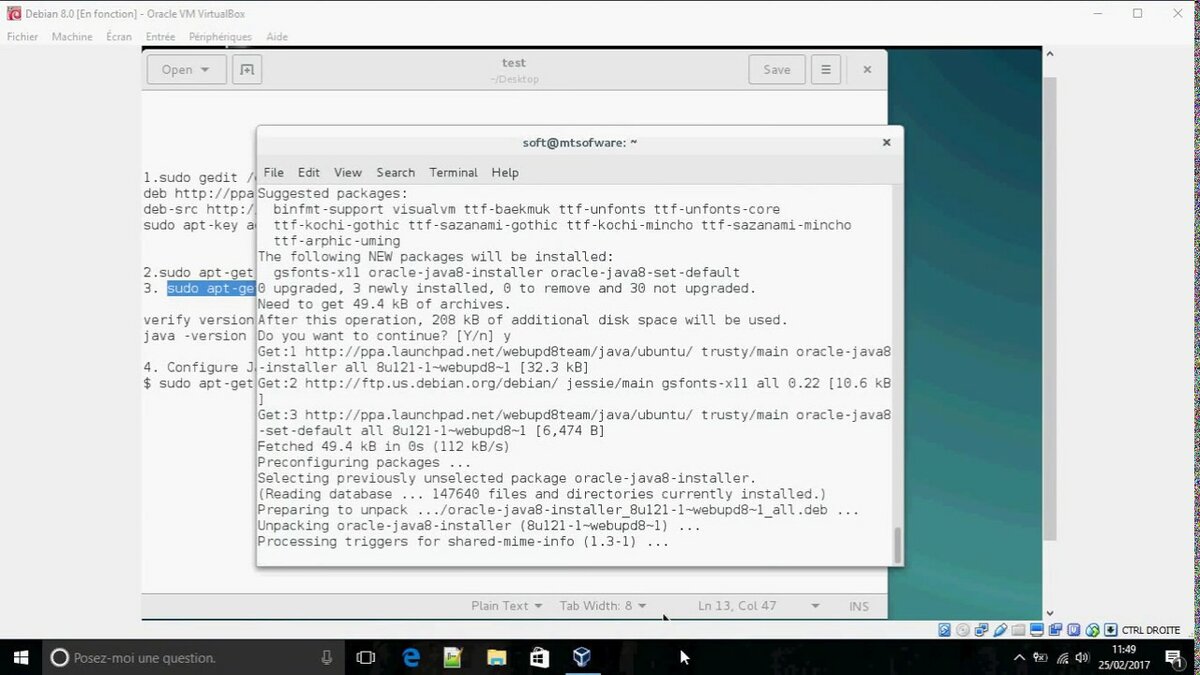
Task: Click the Cortana 'Posez-moi une question' search box
Action: tap(193, 657)
